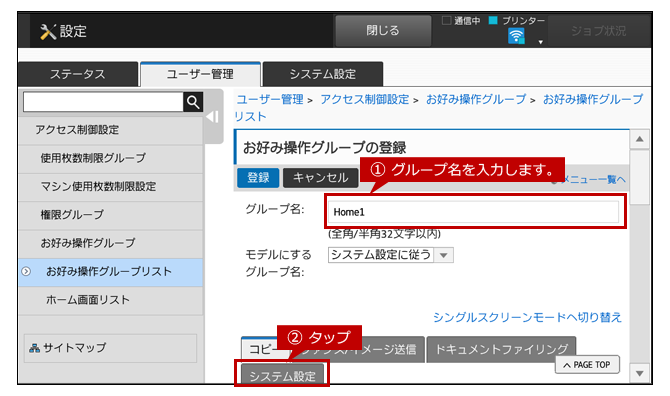Click the メニュー一覧へ link

point(593,180)
